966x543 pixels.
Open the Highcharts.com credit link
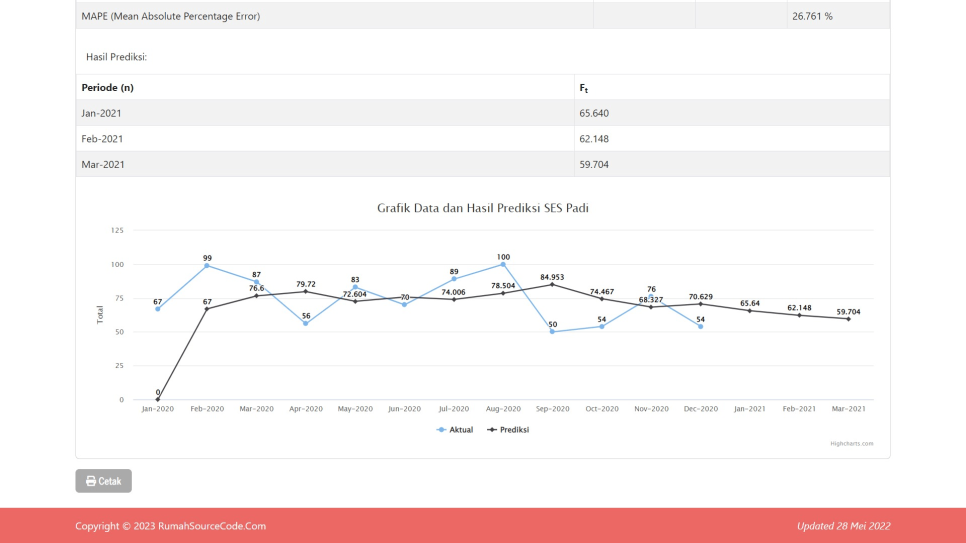[x=851, y=443]
